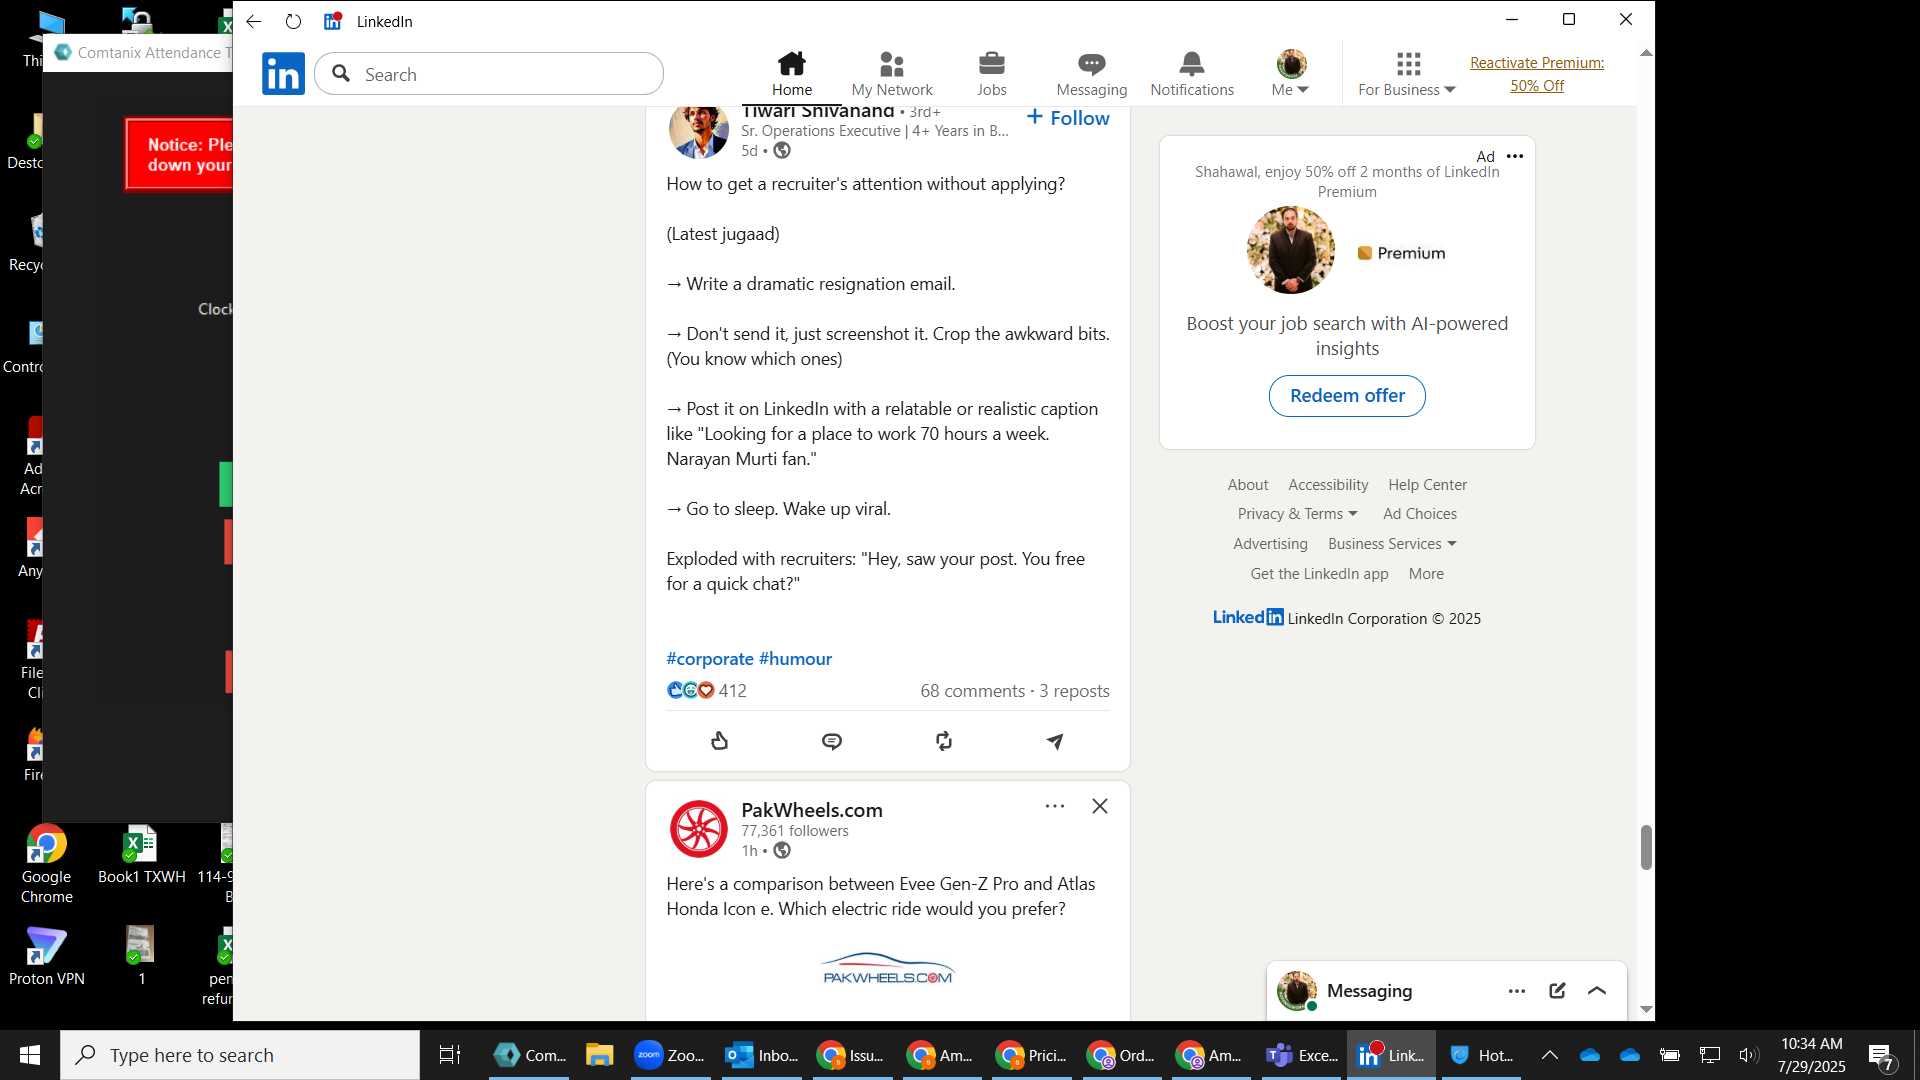The image size is (1920, 1080).
Task: Show hidden system tray icons
Action: pyautogui.click(x=1549, y=1055)
